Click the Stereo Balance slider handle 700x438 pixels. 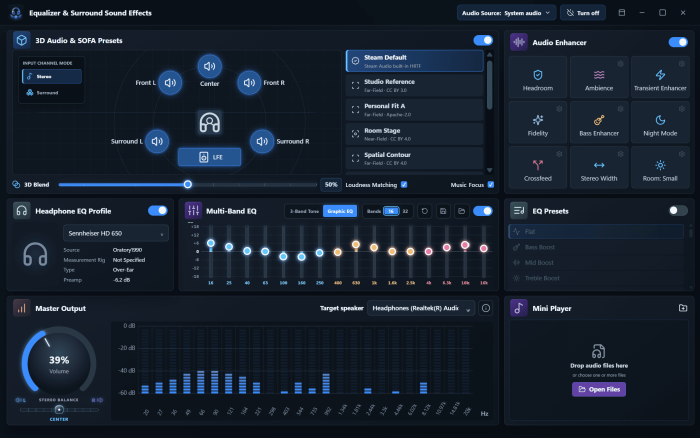[x=59, y=409]
